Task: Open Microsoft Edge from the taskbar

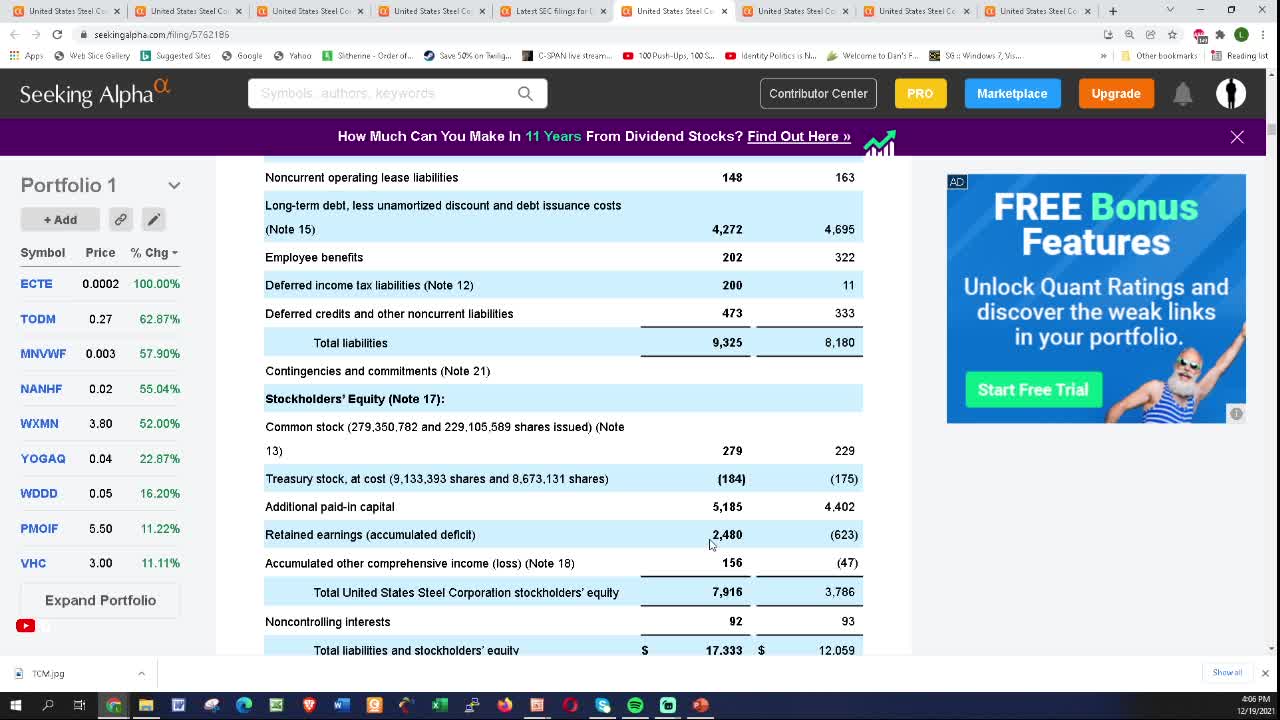Action: [x=244, y=705]
